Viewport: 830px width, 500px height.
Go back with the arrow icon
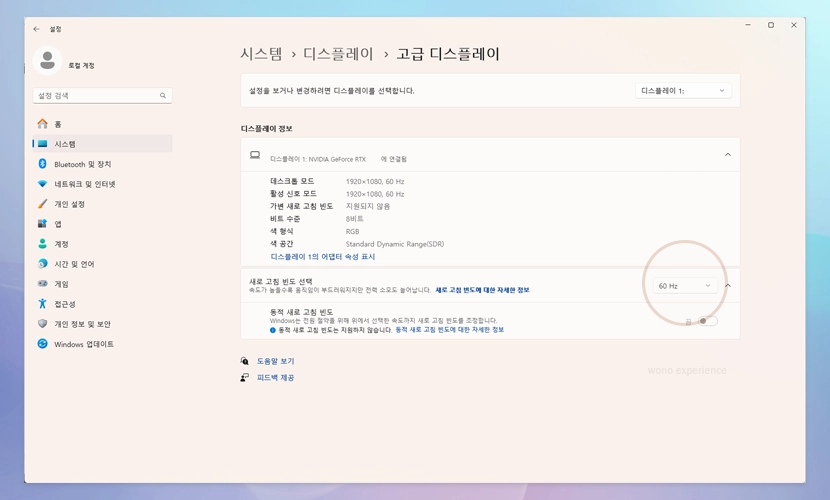36,29
